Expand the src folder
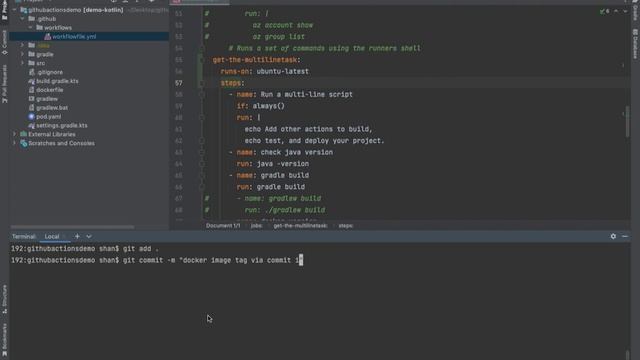 tap(22, 63)
